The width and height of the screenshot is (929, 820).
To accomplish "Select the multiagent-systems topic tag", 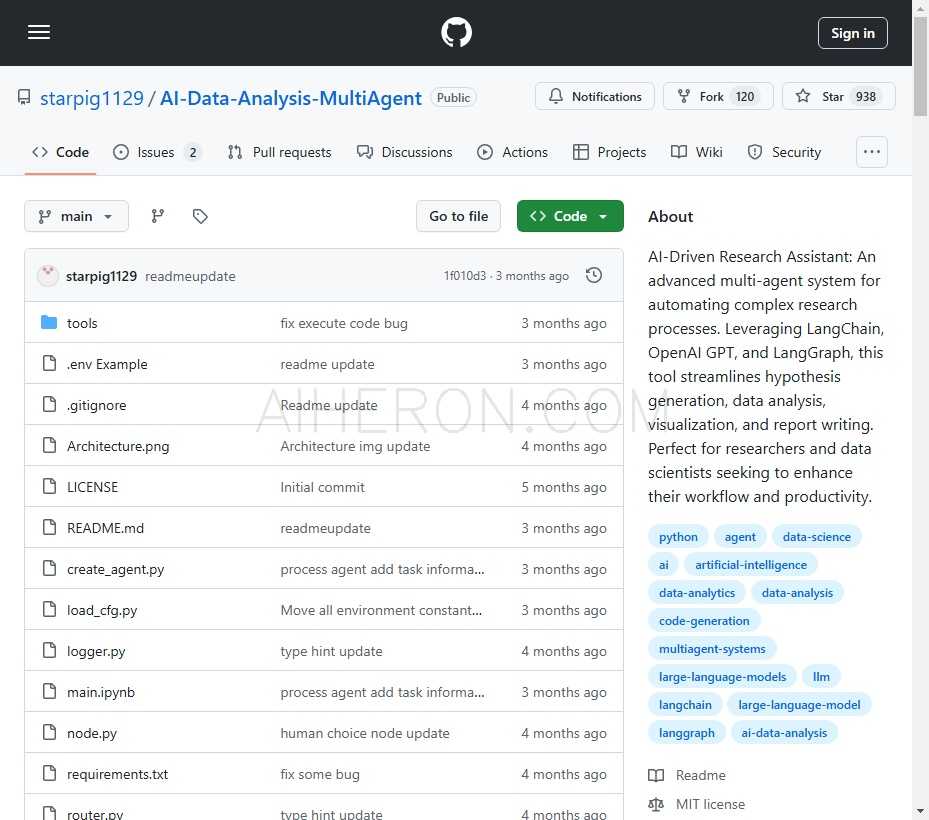I will click(712, 649).
